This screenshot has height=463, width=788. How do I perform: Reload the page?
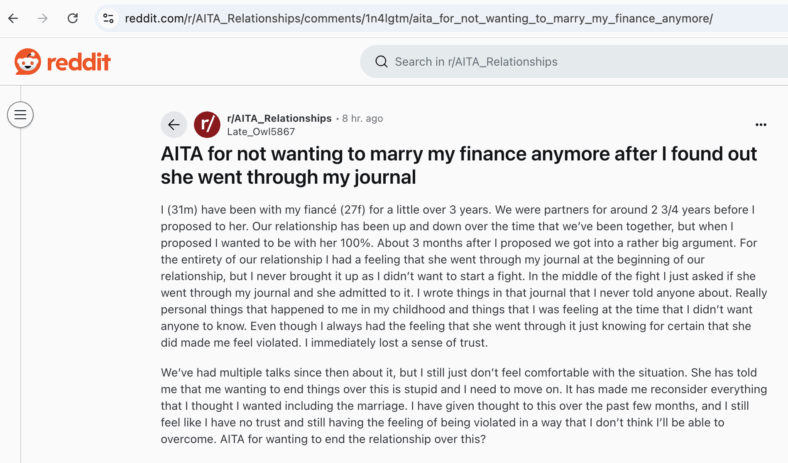[73, 19]
